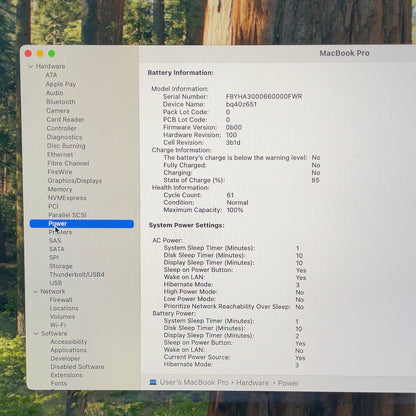Open Volumes under Network

point(62,317)
